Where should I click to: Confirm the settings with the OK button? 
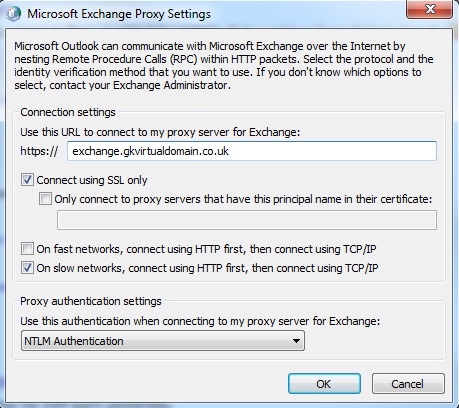324,384
